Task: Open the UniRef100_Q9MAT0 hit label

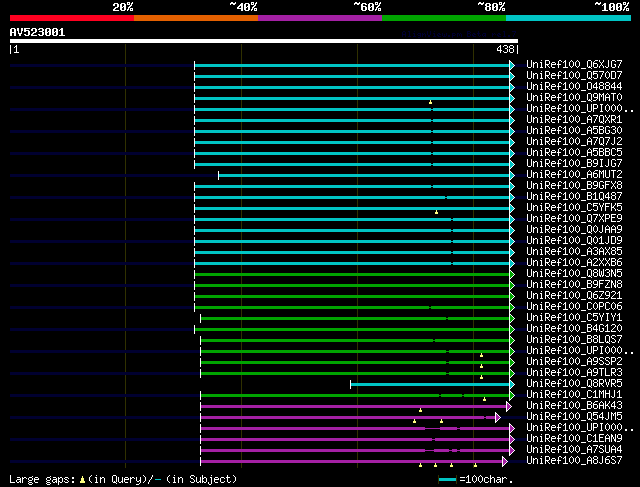Action: (574, 98)
